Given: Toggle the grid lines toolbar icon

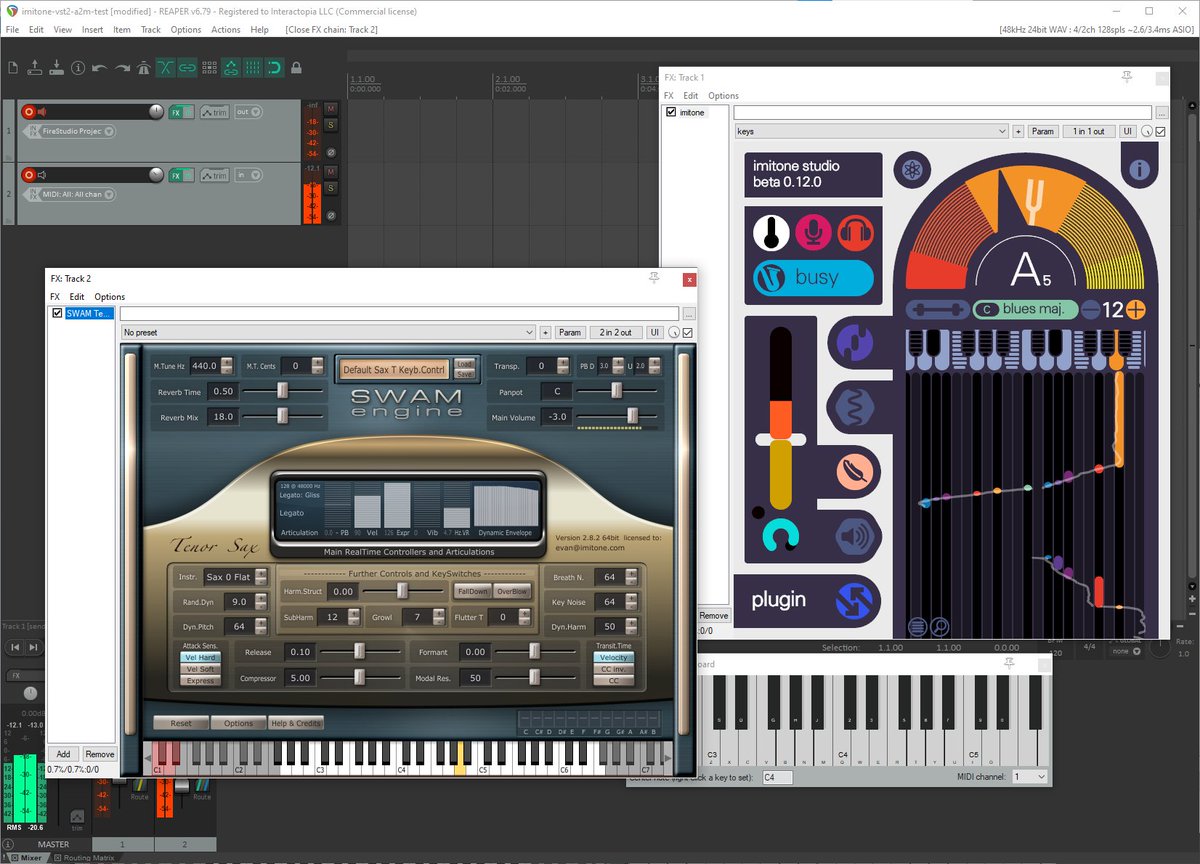Looking at the screenshot, I should [253, 68].
